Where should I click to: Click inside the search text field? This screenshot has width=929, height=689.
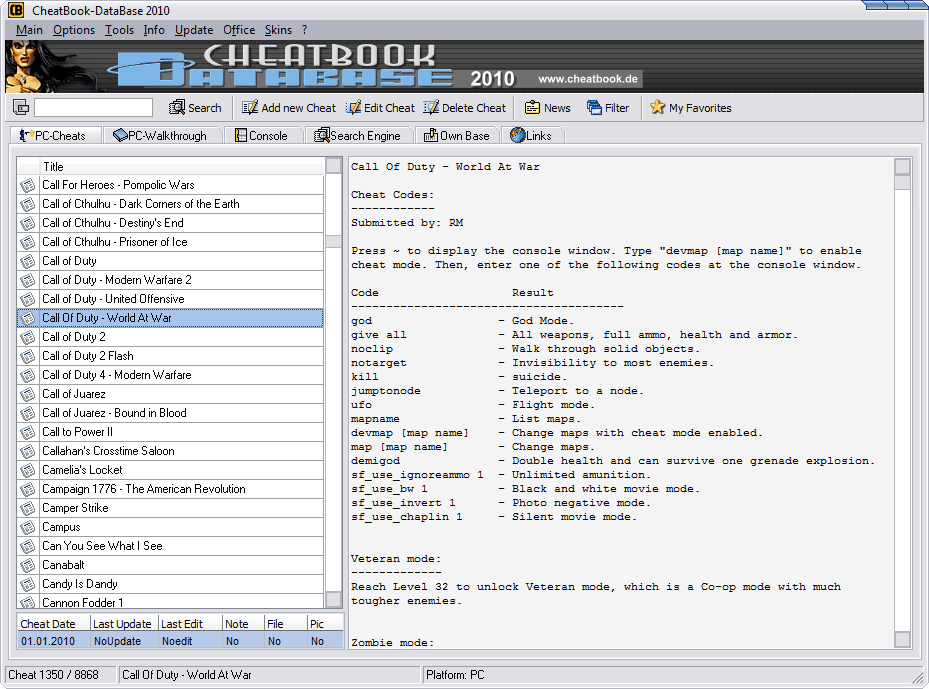94,108
